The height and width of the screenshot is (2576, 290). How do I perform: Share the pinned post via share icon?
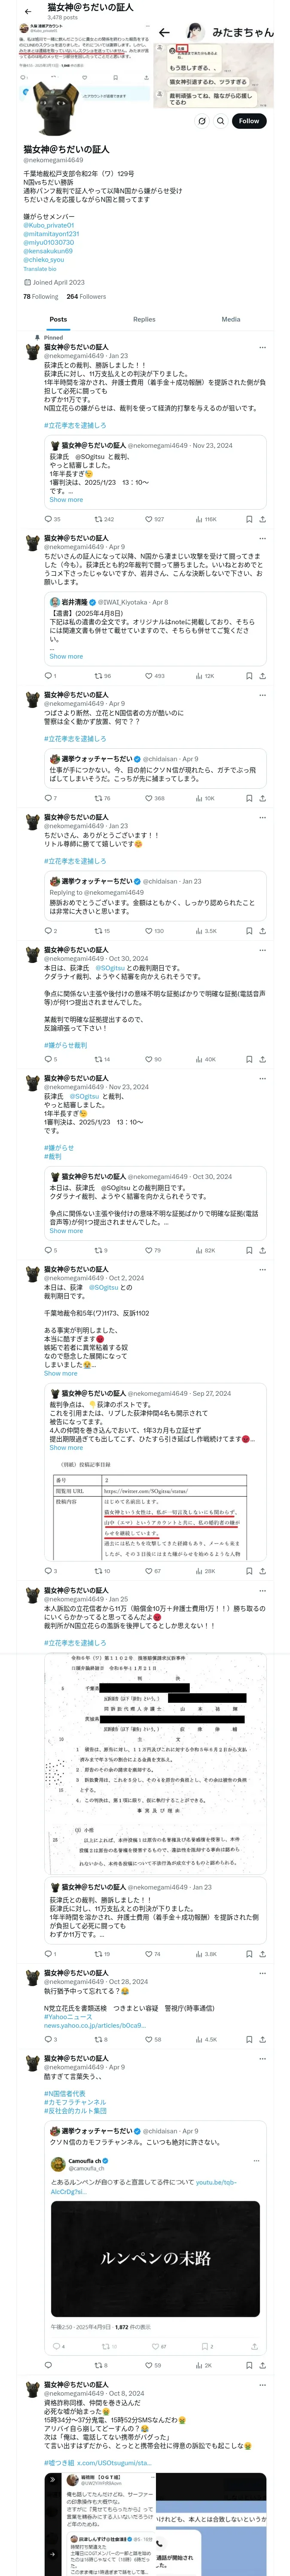(262, 519)
